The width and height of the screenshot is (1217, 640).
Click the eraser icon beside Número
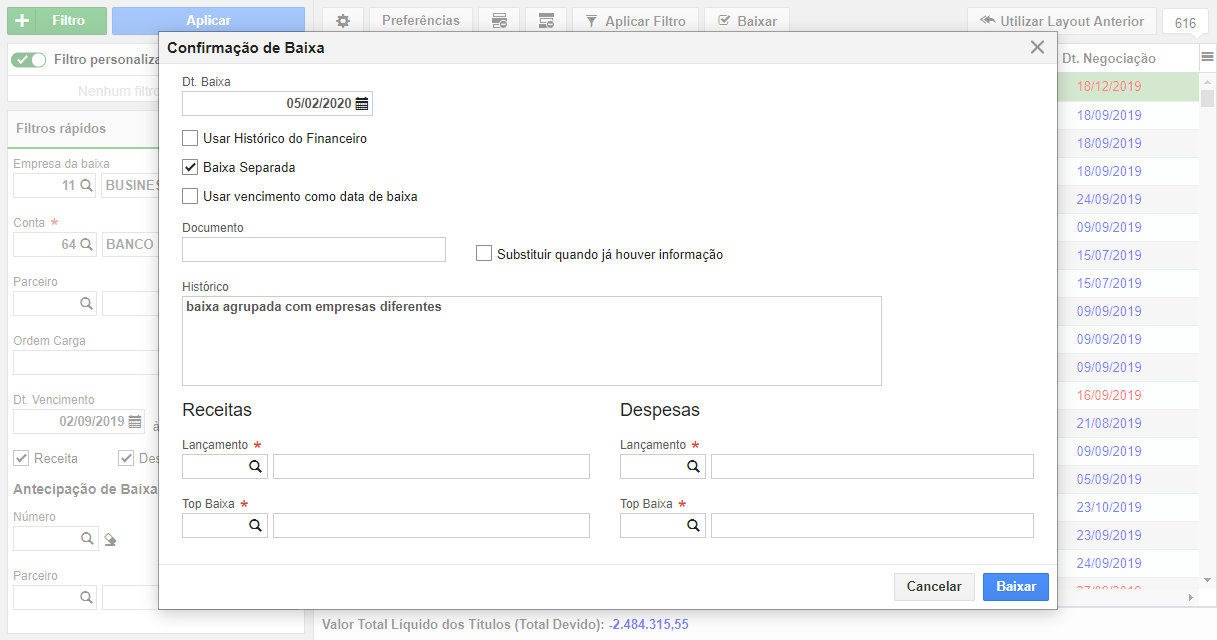click(x=110, y=540)
